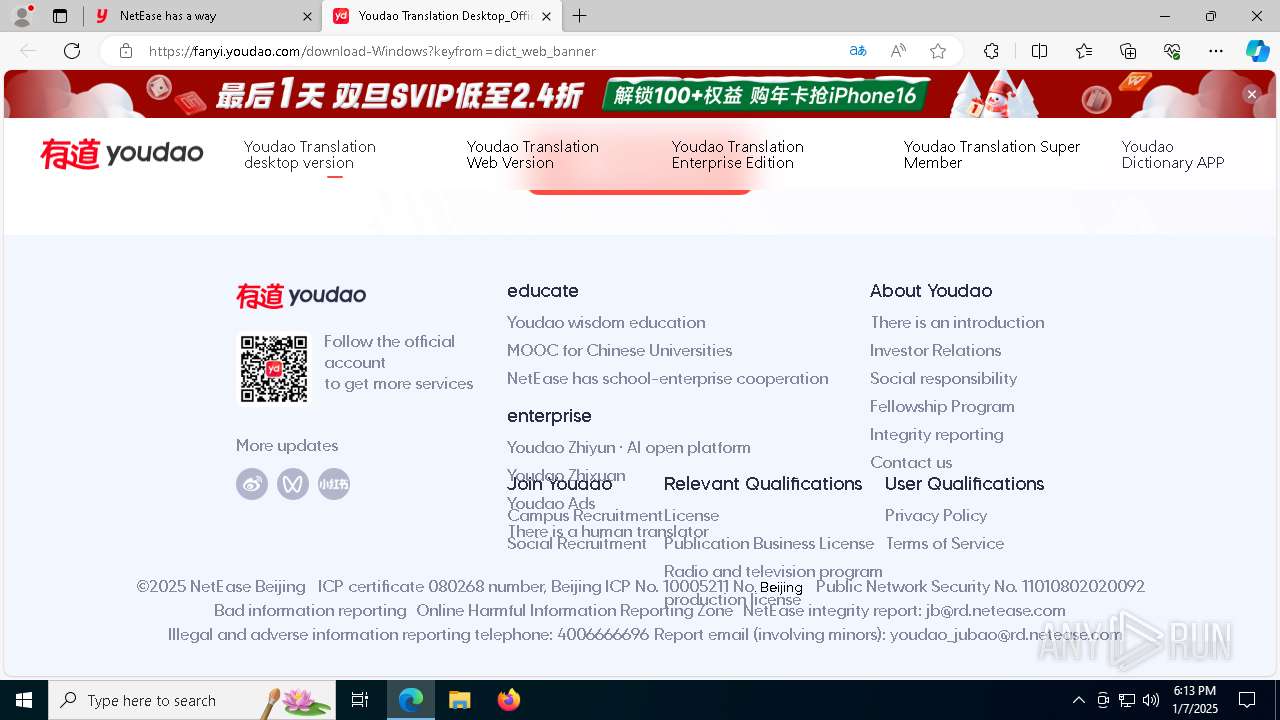
Task: Open Youdao Translation desktop version menu
Action: [310, 154]
